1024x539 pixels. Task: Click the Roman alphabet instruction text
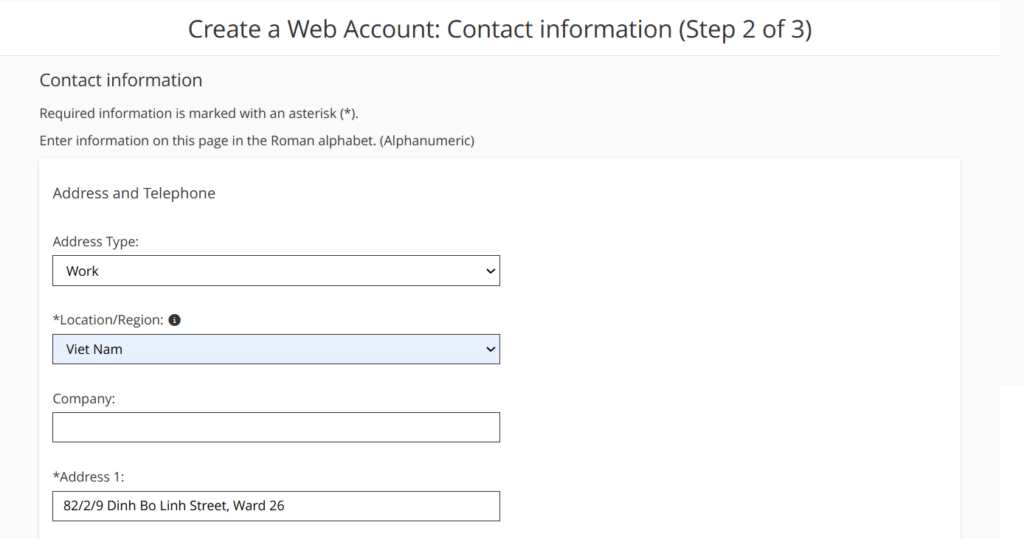coord(256,141)
